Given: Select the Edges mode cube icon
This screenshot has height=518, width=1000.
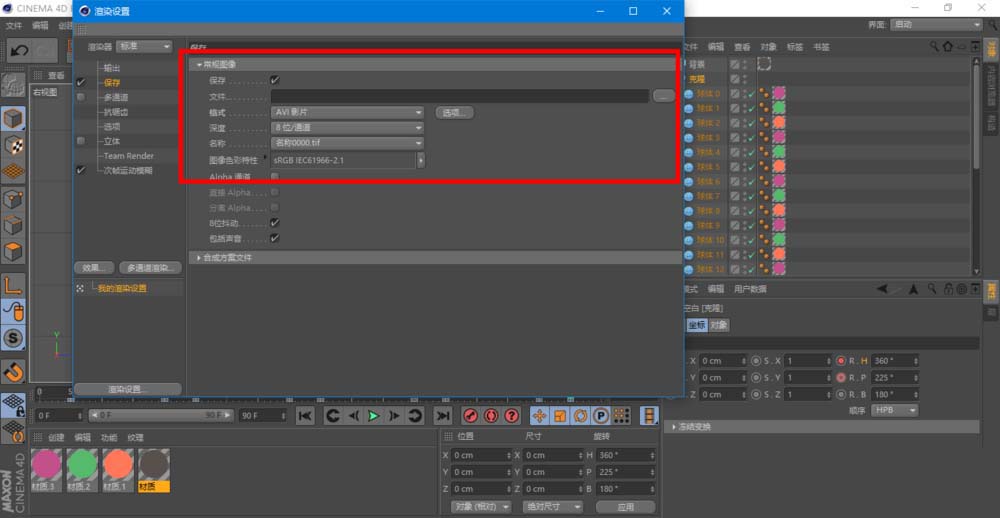Looking at the screenshot, I should [13, 225].
